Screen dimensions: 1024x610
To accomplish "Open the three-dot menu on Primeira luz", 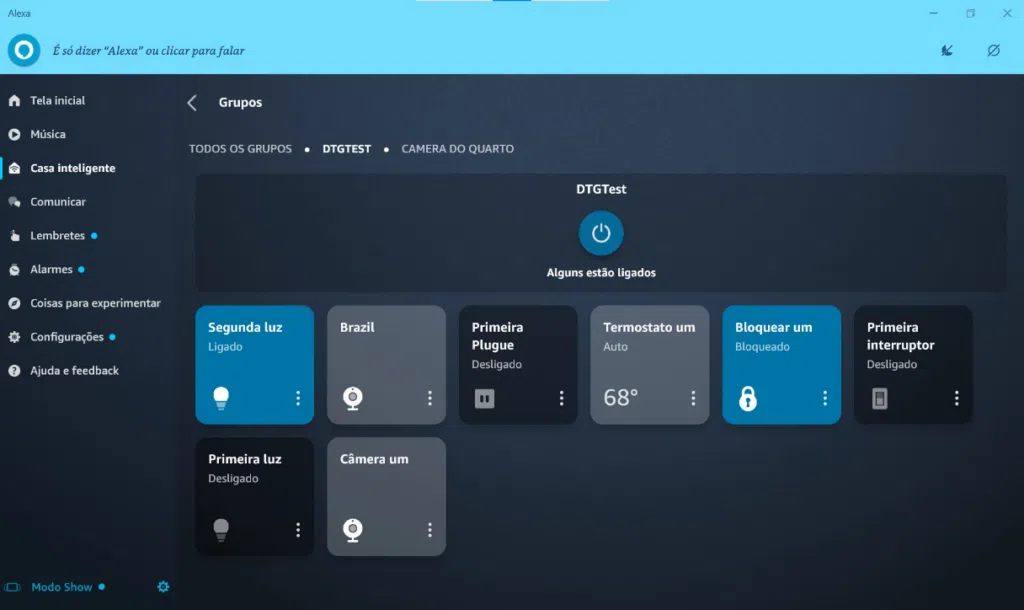I will 297,529.
